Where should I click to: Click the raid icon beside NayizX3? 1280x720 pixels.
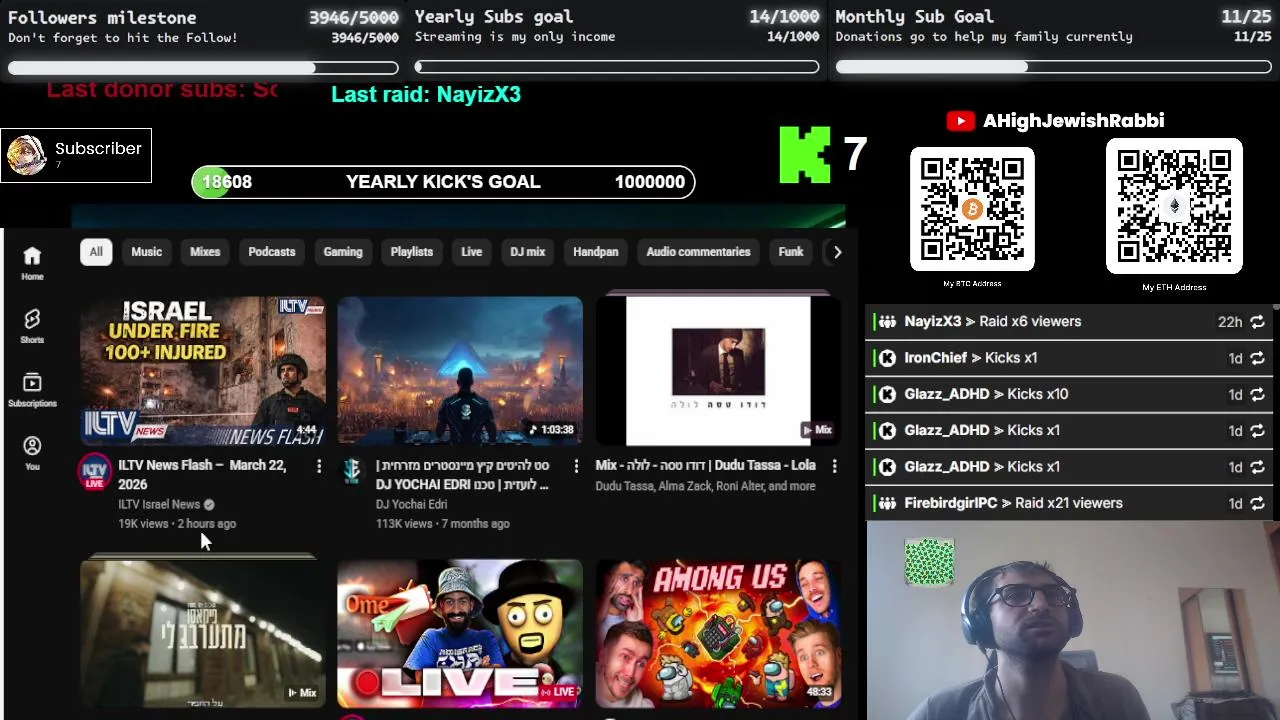[x=887, y=322]
